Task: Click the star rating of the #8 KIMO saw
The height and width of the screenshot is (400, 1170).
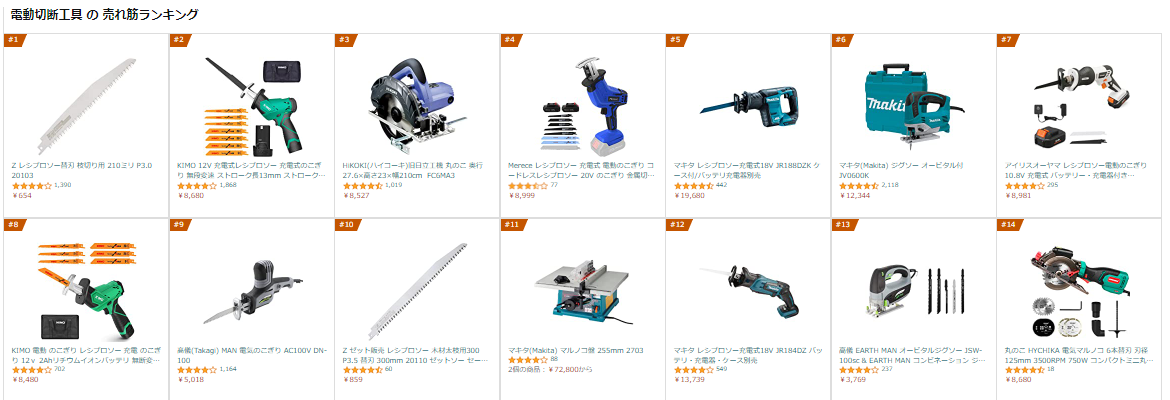Action: point(31,371)
